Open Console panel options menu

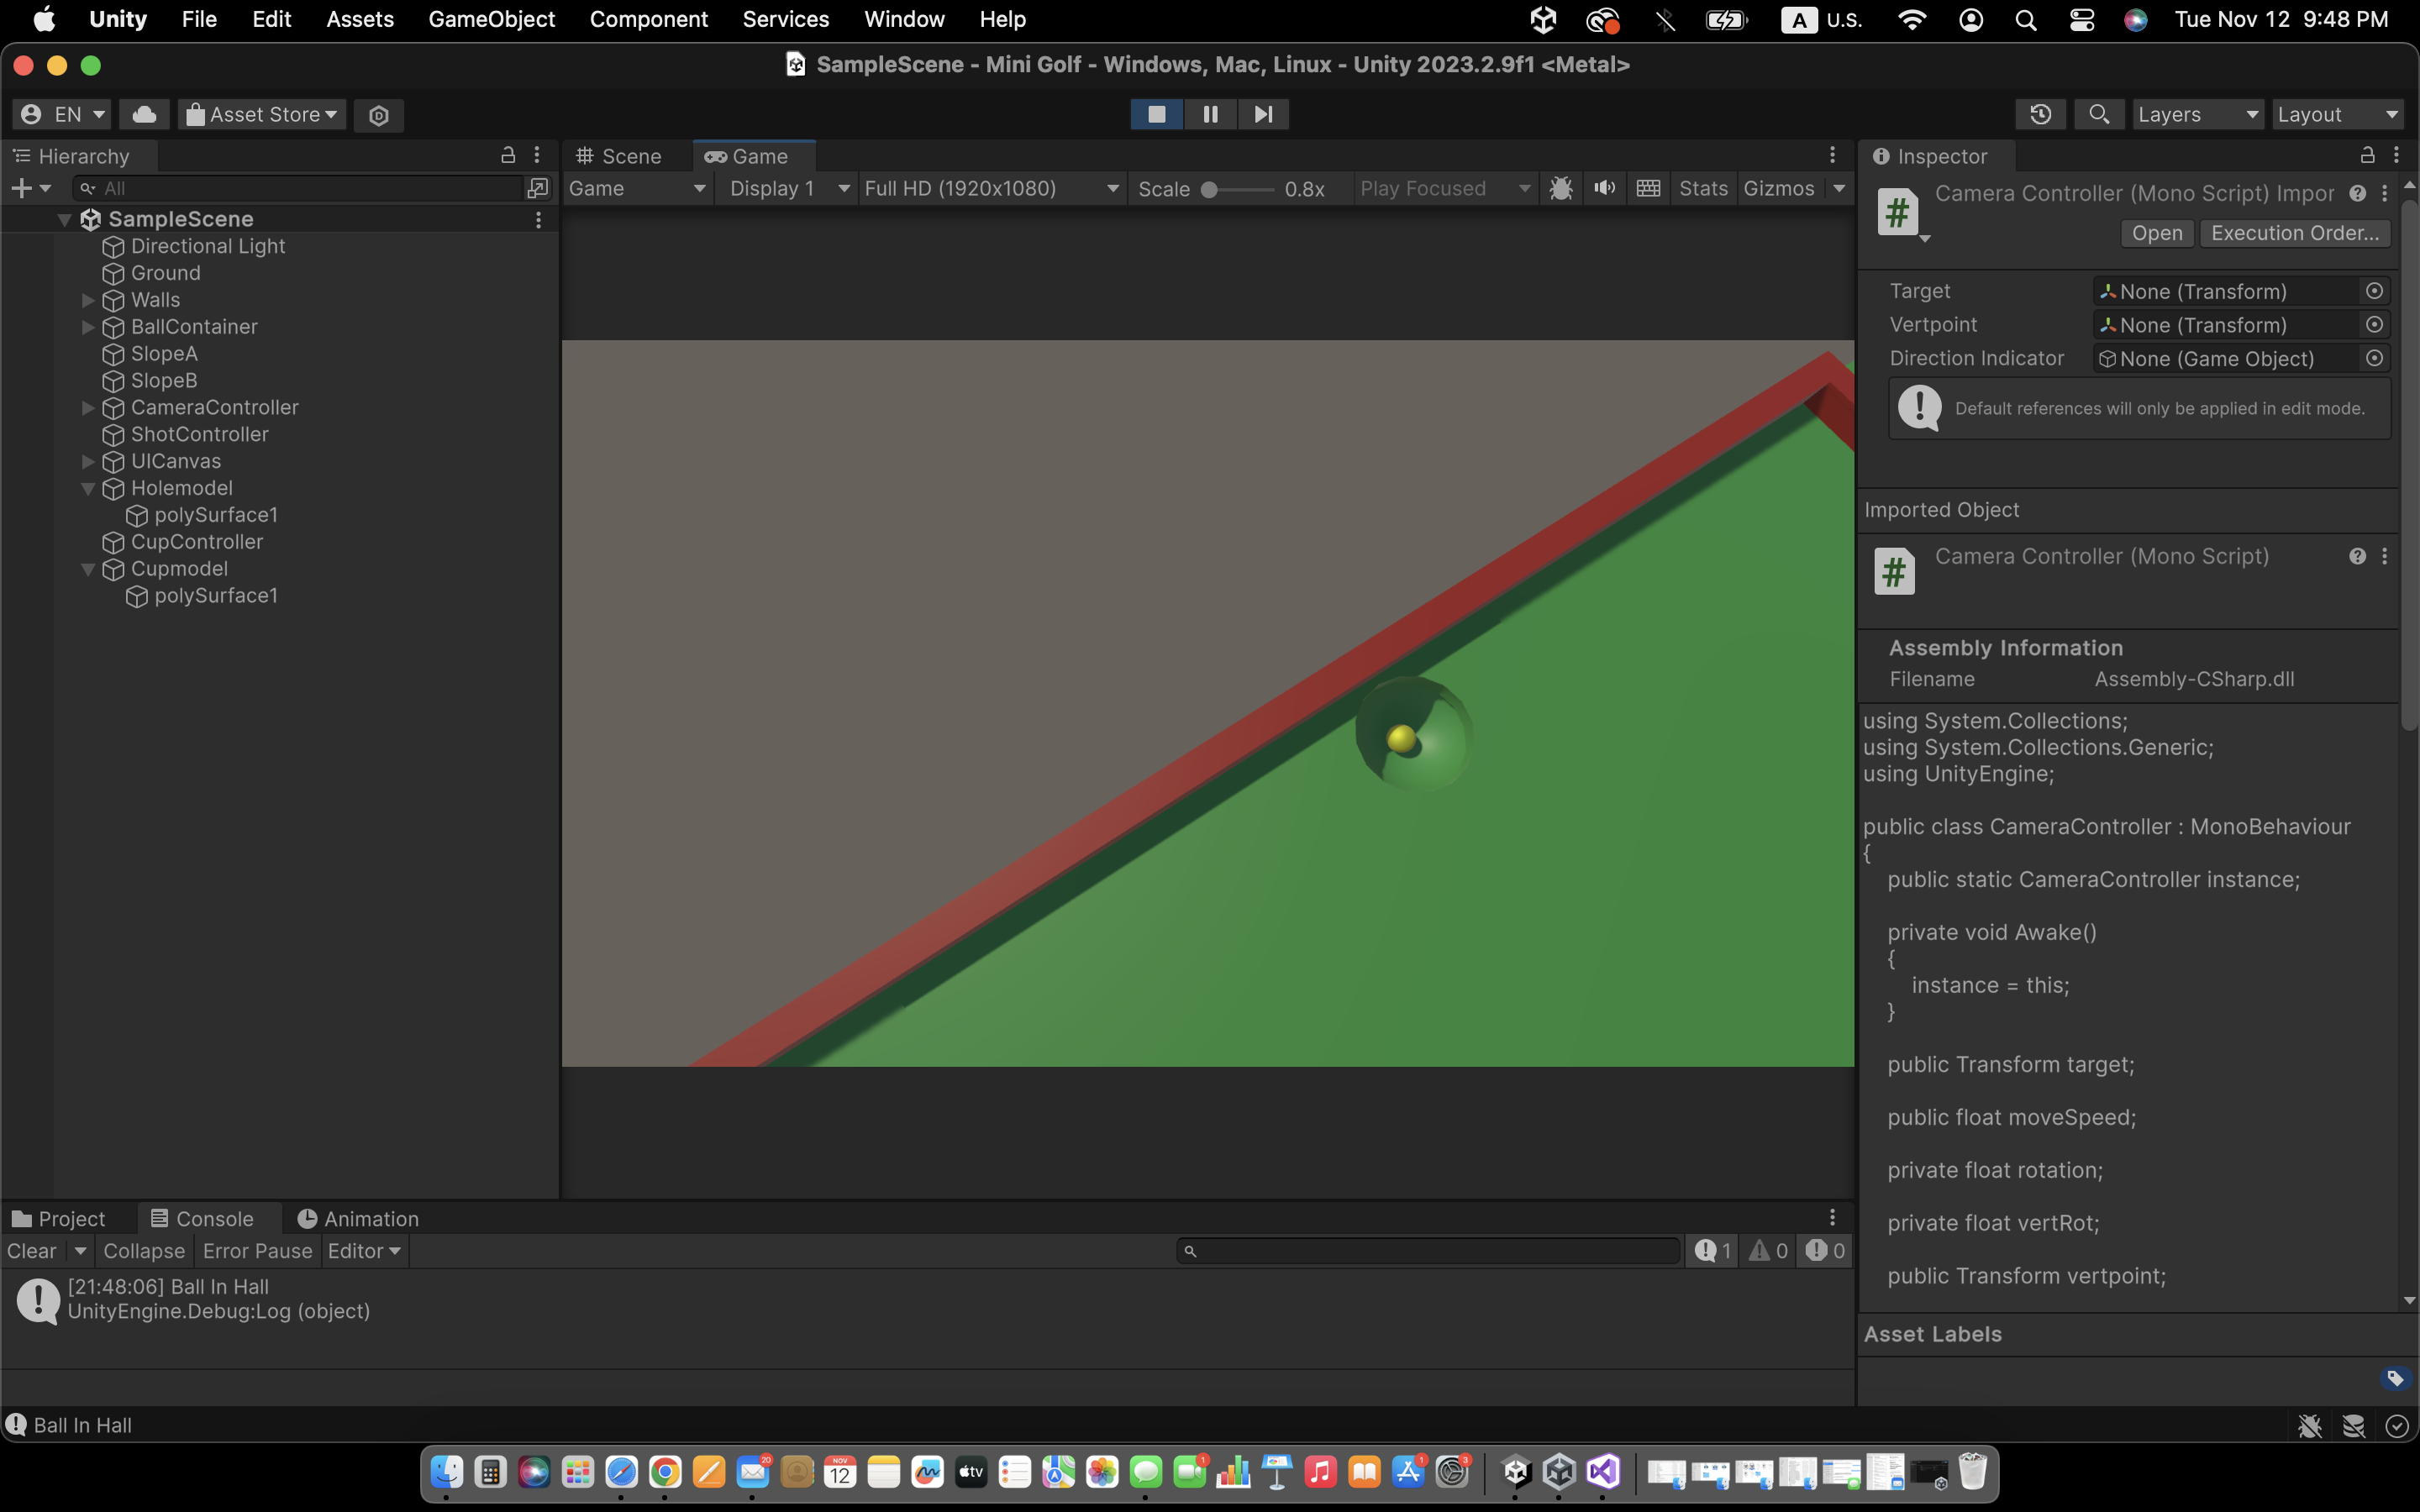pyautogui.click(x=1832, y=1218)
